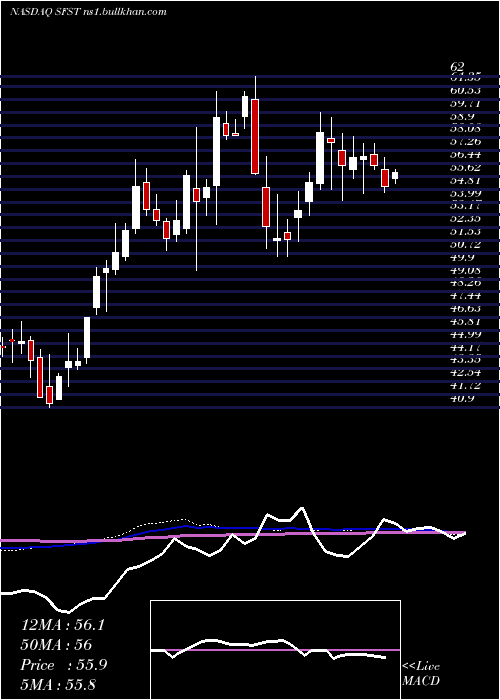500x700 pixels.
Task: Click the 51.53 price axis label
Action: click(x=465, y=231)
